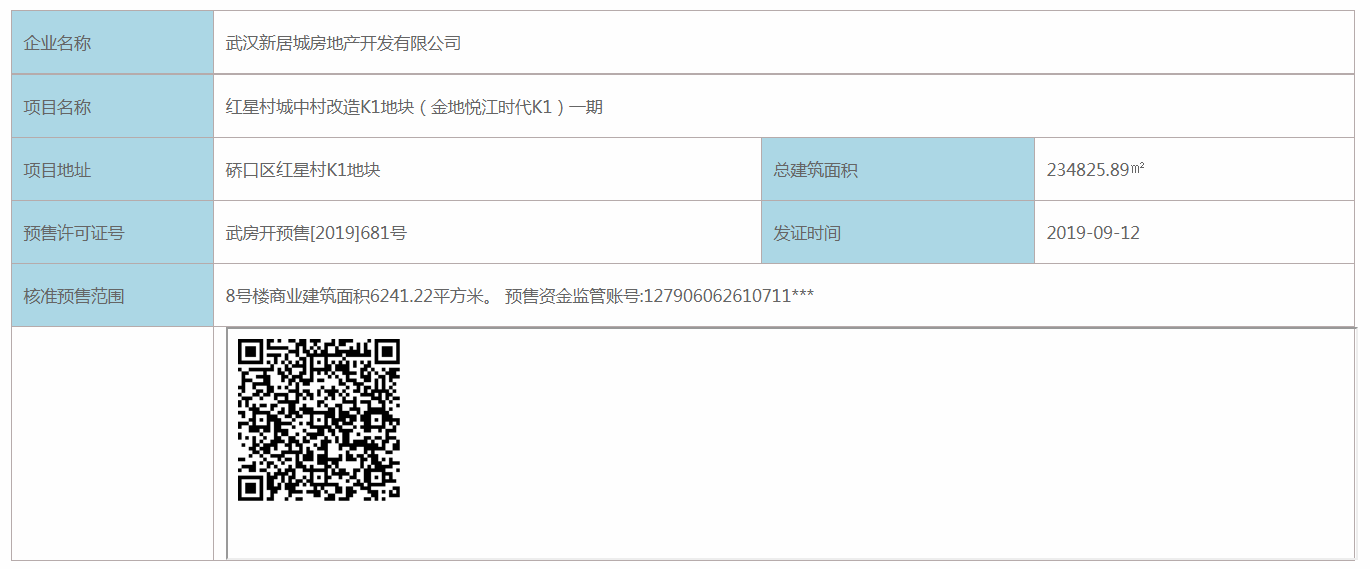Click the supervision account number 127906062610711***
Screen dimensions: 1370x569
click(729, 296)
